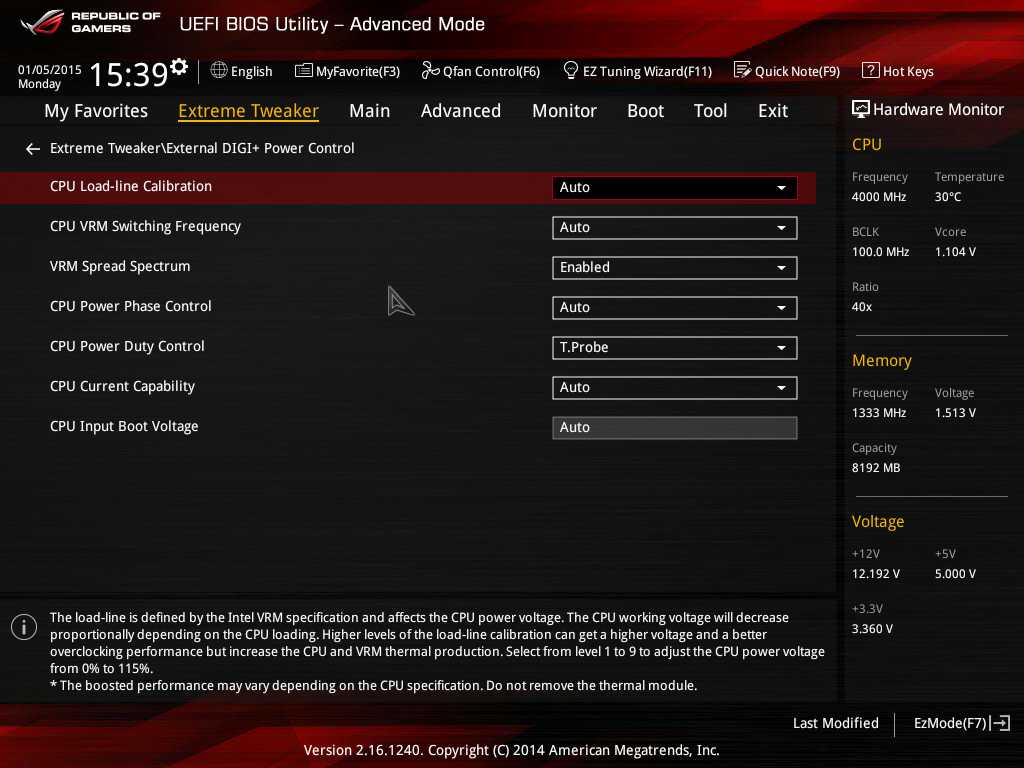Change the VRM Spread Spectrum Enabled setting
Screen dimensions: 1024x768
pyautogui.click(x=674, y=268)
